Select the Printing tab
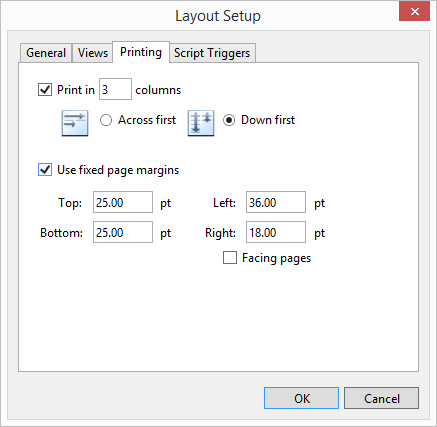This screenshot has height=427, width=437. 141,52
